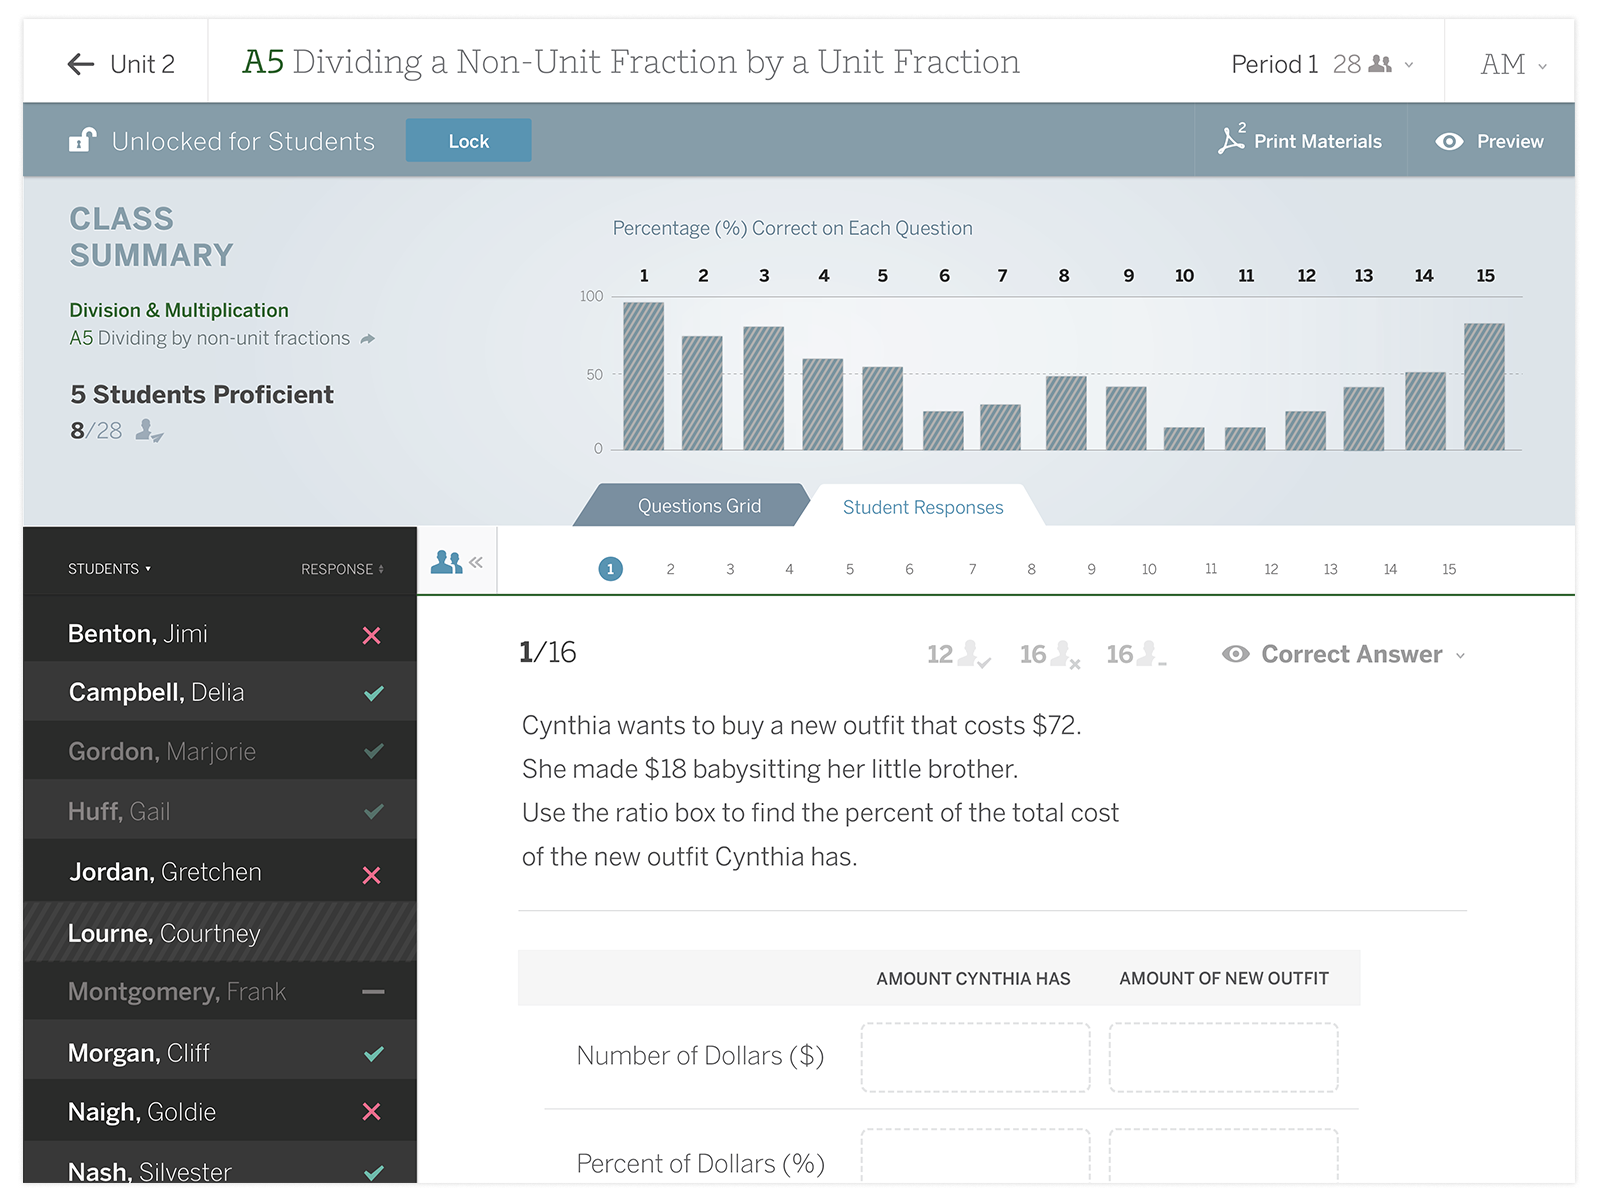This screenshot has height=1202, width=1600.
Task: Collapse the students panel with the people icon
Action: 457,562
